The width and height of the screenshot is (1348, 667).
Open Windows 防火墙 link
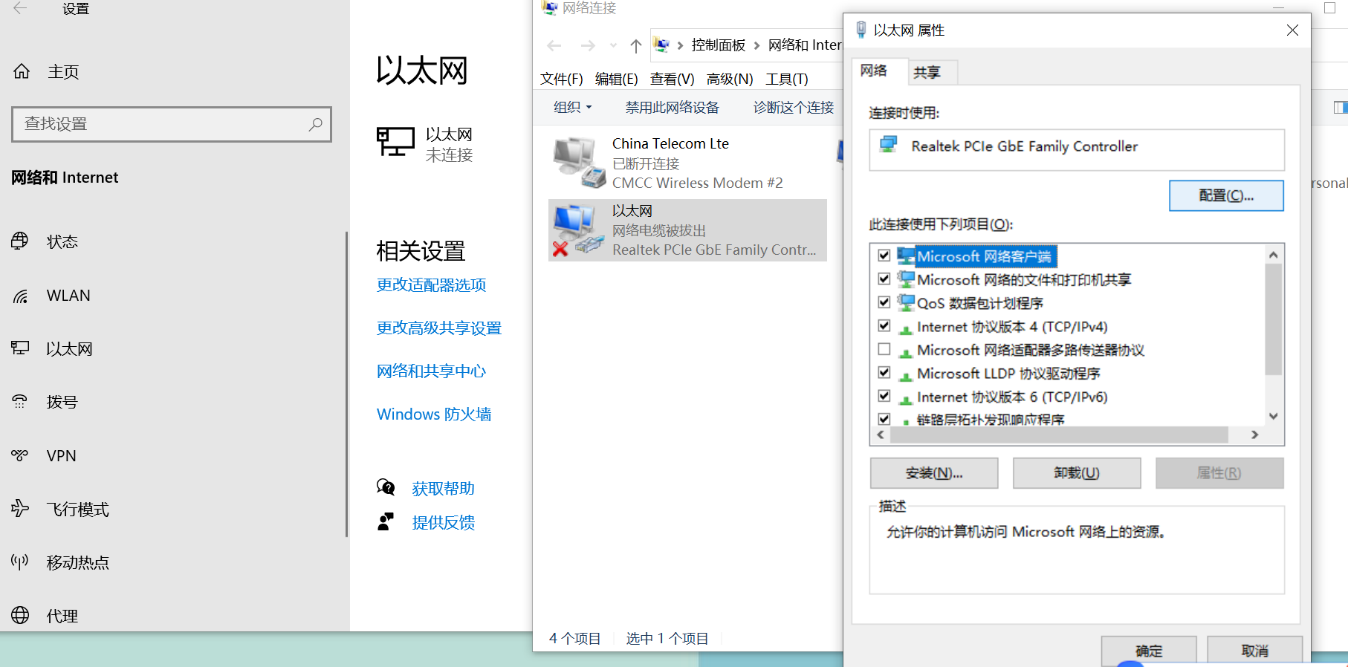(x=434, y=414)
